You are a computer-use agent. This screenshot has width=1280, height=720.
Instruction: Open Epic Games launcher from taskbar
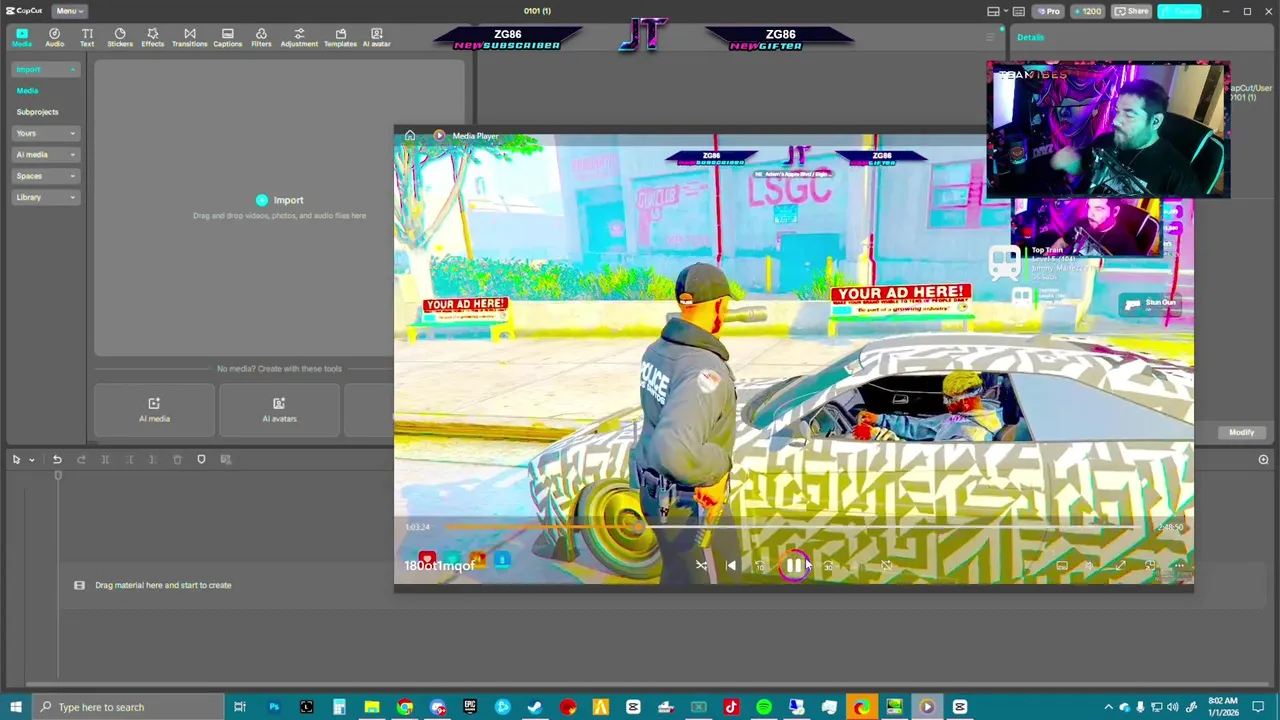click(470, 707)
